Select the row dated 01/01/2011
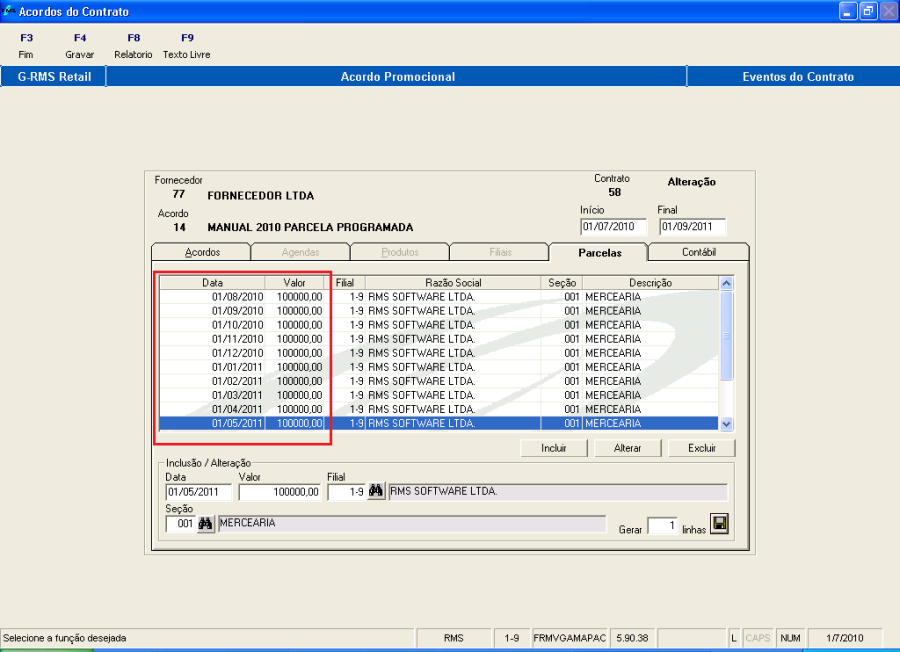 point(439,367)
